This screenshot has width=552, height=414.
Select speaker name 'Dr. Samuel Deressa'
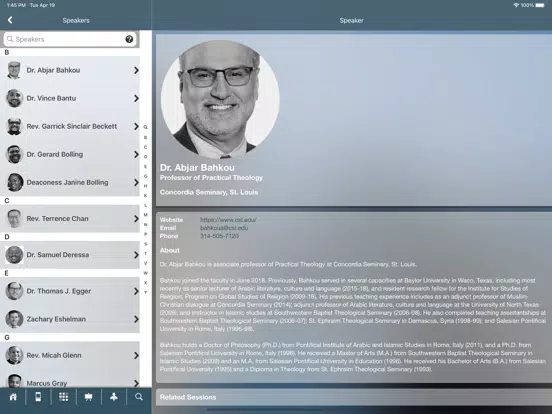click(x=58, y=255)
